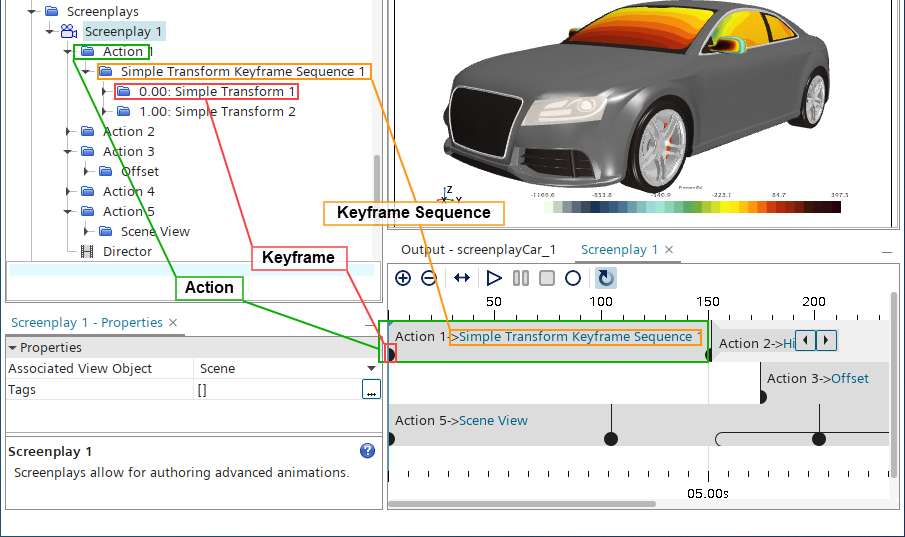The image size is (905, 537).
Task: Click the Screenplay 1 camera icon
Action: (68, 32)
